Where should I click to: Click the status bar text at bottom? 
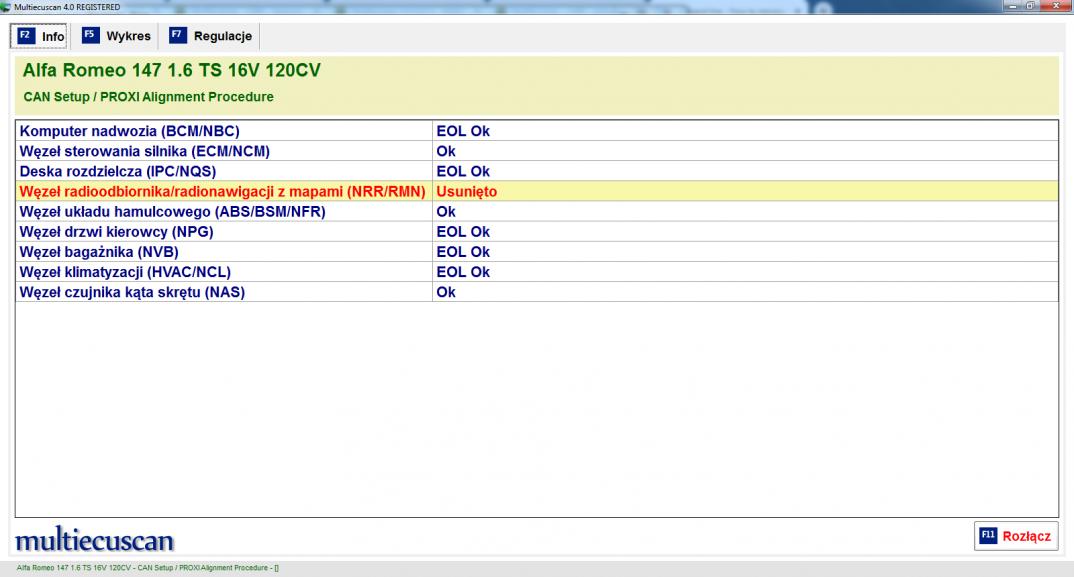pos(147,567)
